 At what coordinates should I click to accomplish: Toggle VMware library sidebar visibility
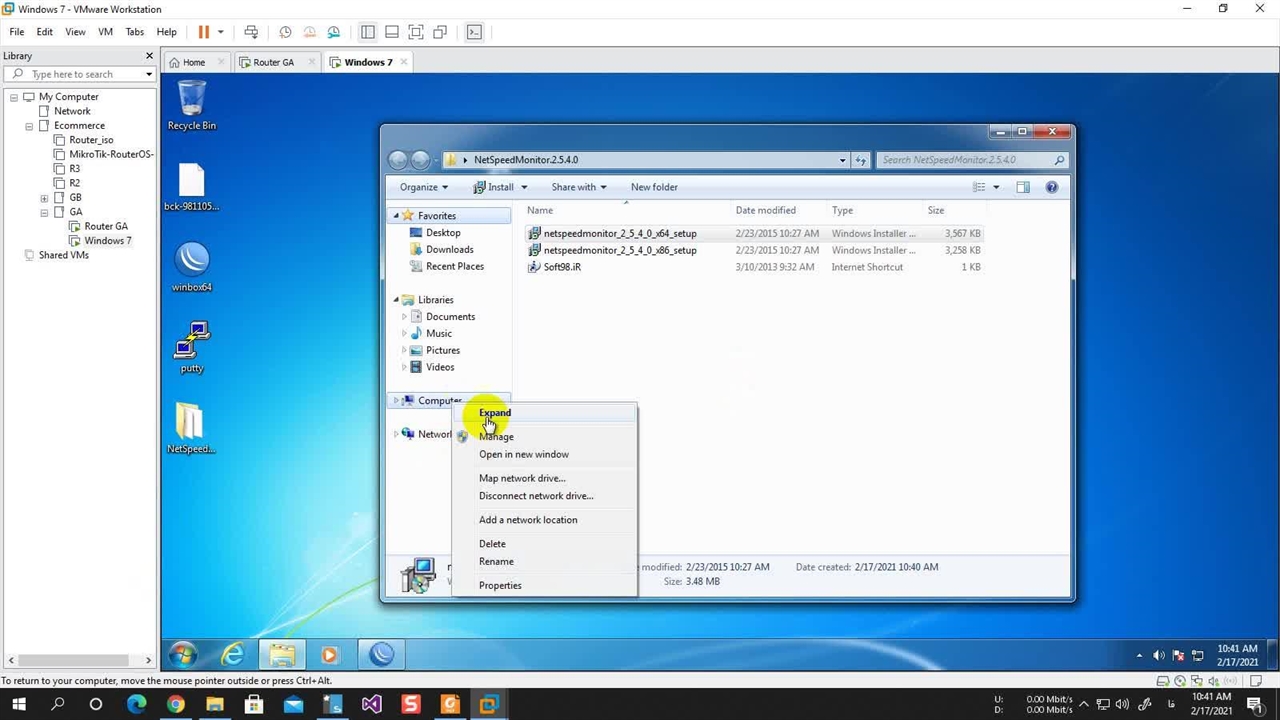(368, 32)
